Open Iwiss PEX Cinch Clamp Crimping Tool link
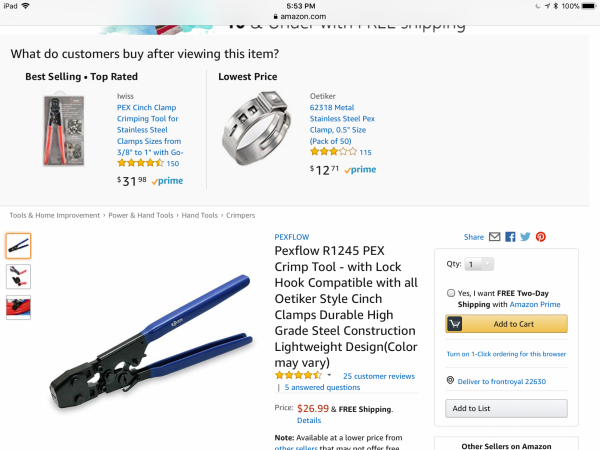The image size is (600, 450). pos(150,130)
